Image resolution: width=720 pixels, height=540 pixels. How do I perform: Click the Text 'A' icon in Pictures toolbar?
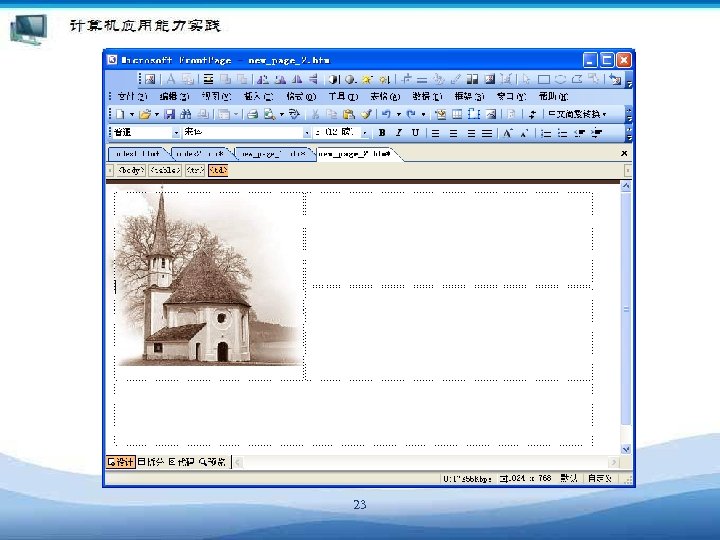[x=171, y=79]
